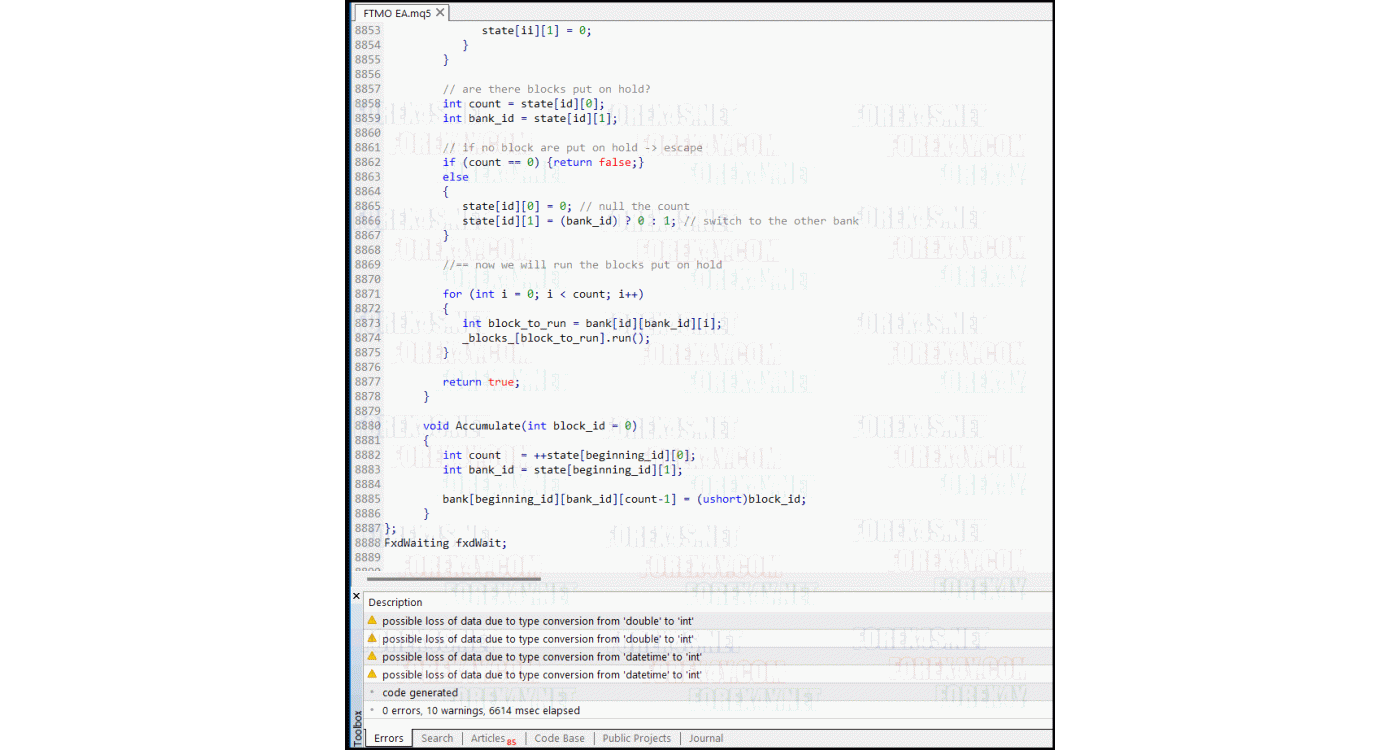Close the Toolbox panel
Screen dimensions: 1400x750
tap(356, 595)
